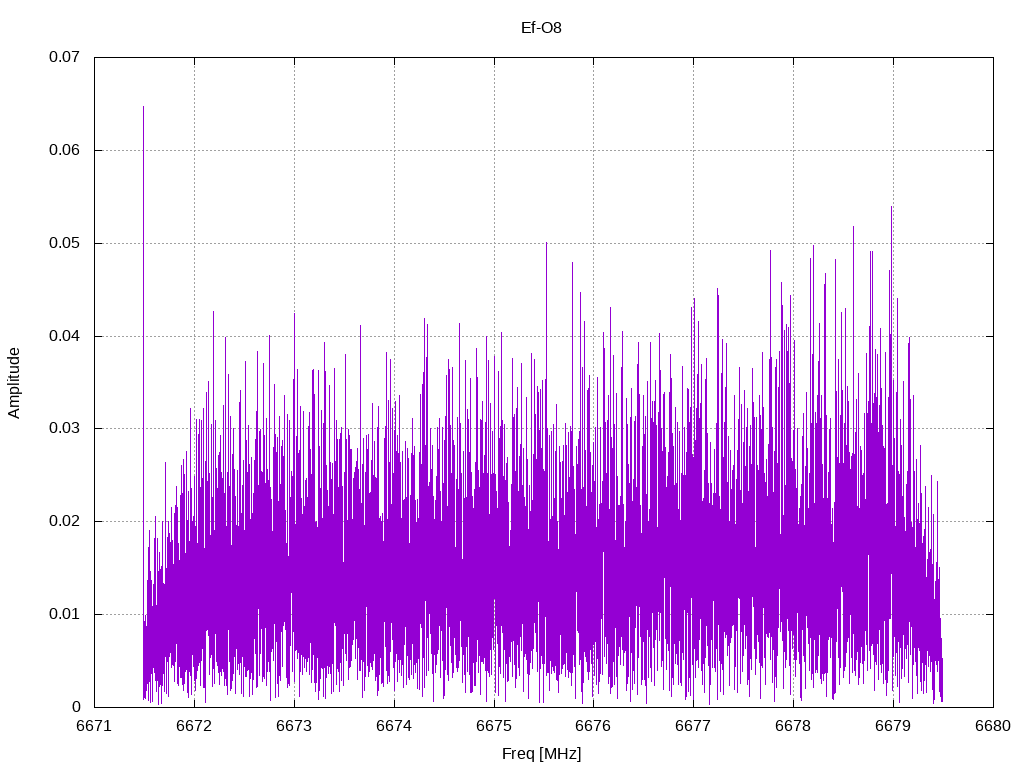Click y-axis tick label 0.03
The image size is (1024, 768).
click(x=65, y=428)
